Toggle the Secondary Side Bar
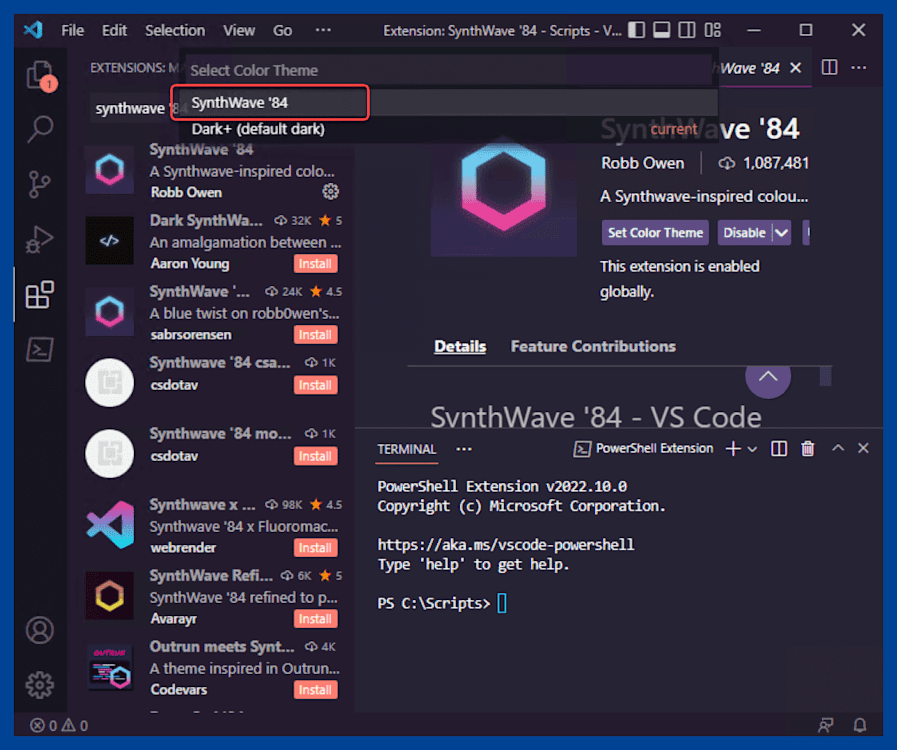897x750 pixels. coord(686,30)
